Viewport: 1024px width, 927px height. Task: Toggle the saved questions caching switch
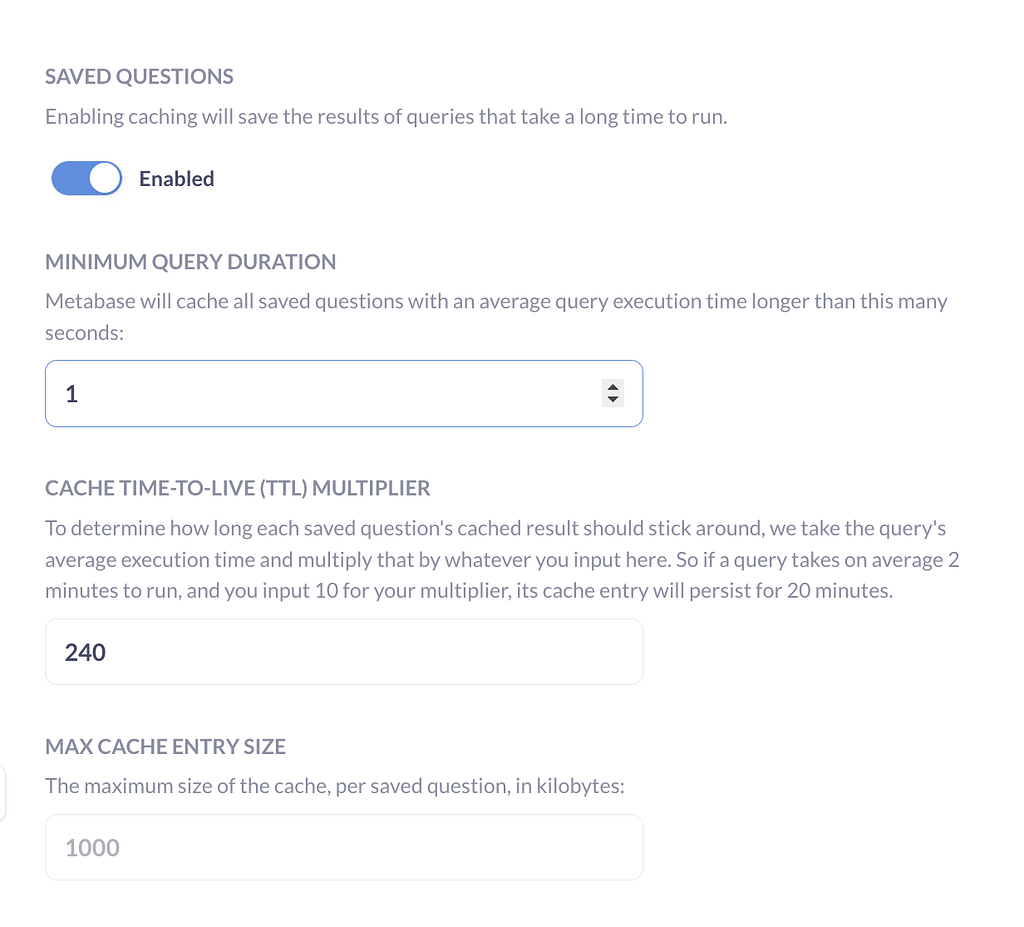[86, 179]
